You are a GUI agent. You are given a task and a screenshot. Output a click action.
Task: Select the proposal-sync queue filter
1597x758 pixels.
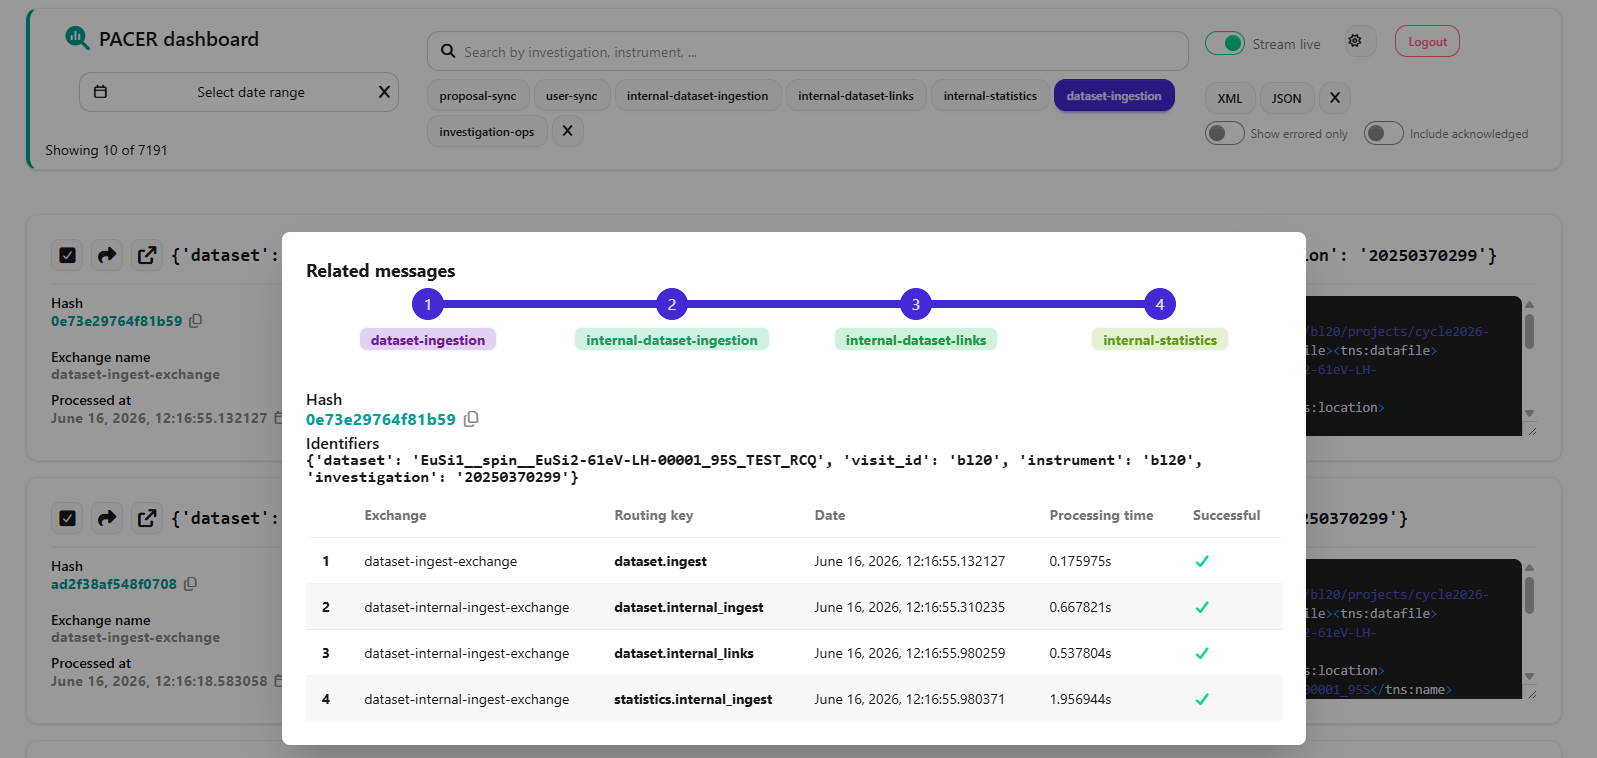point(478,96)
